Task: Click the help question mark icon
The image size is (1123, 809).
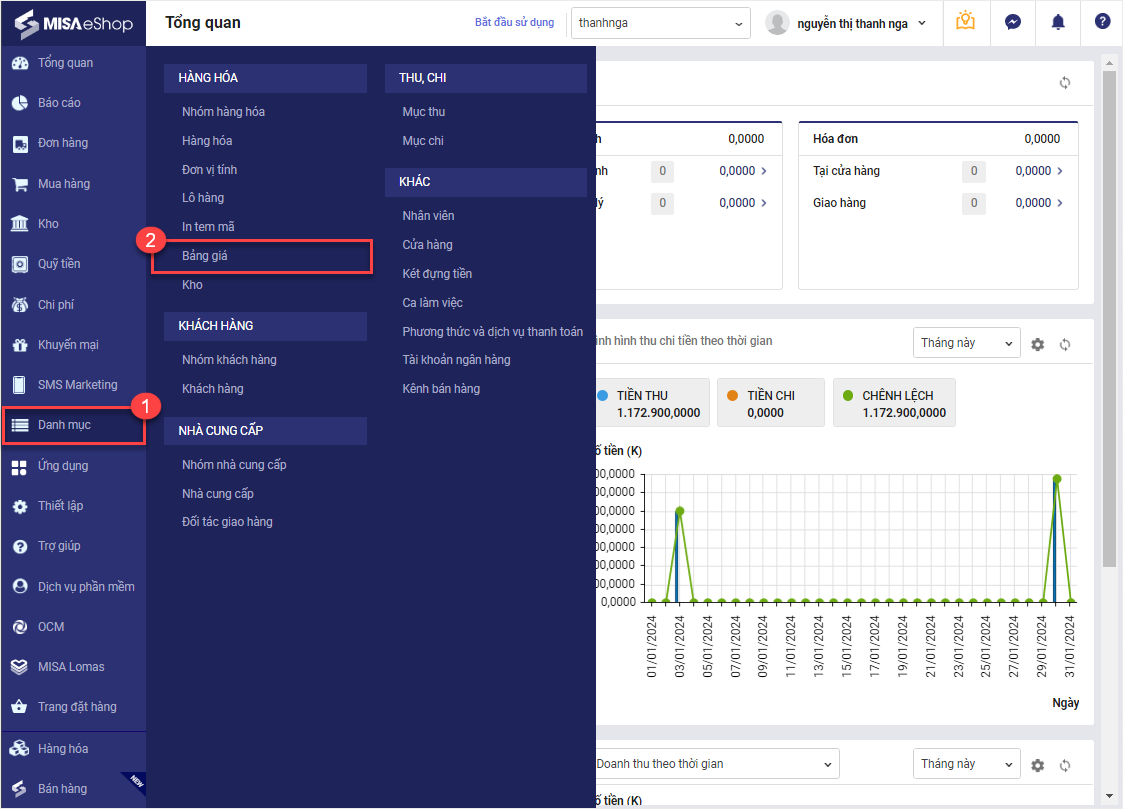Action: pyautogui.click(x=1102, y=22)
